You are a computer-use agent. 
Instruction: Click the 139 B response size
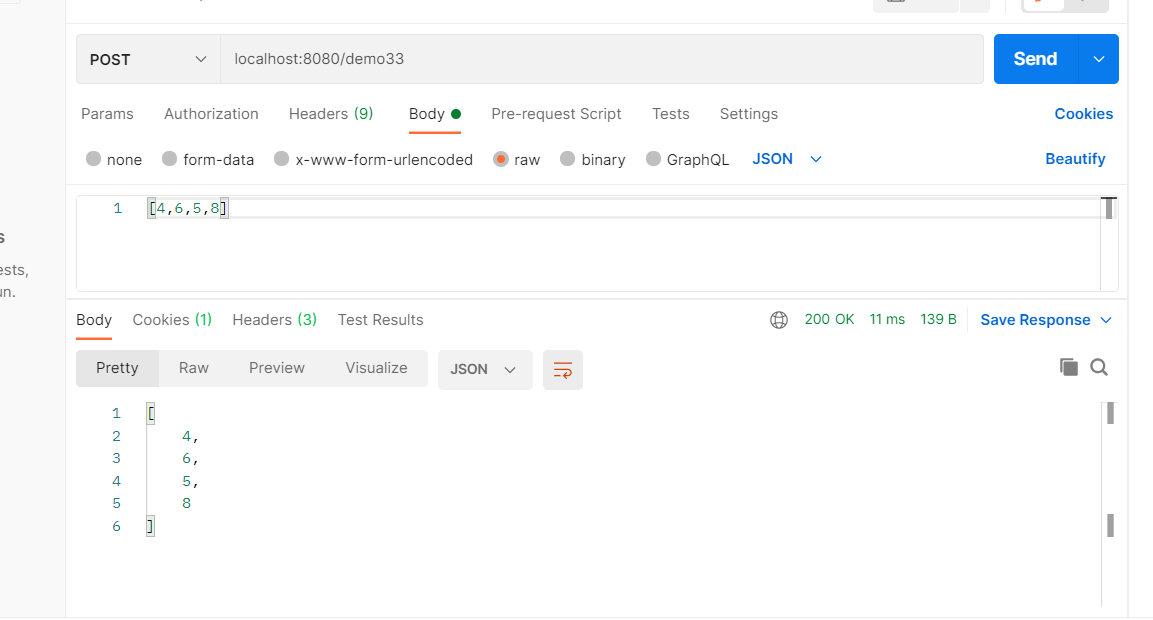[938, 319]
